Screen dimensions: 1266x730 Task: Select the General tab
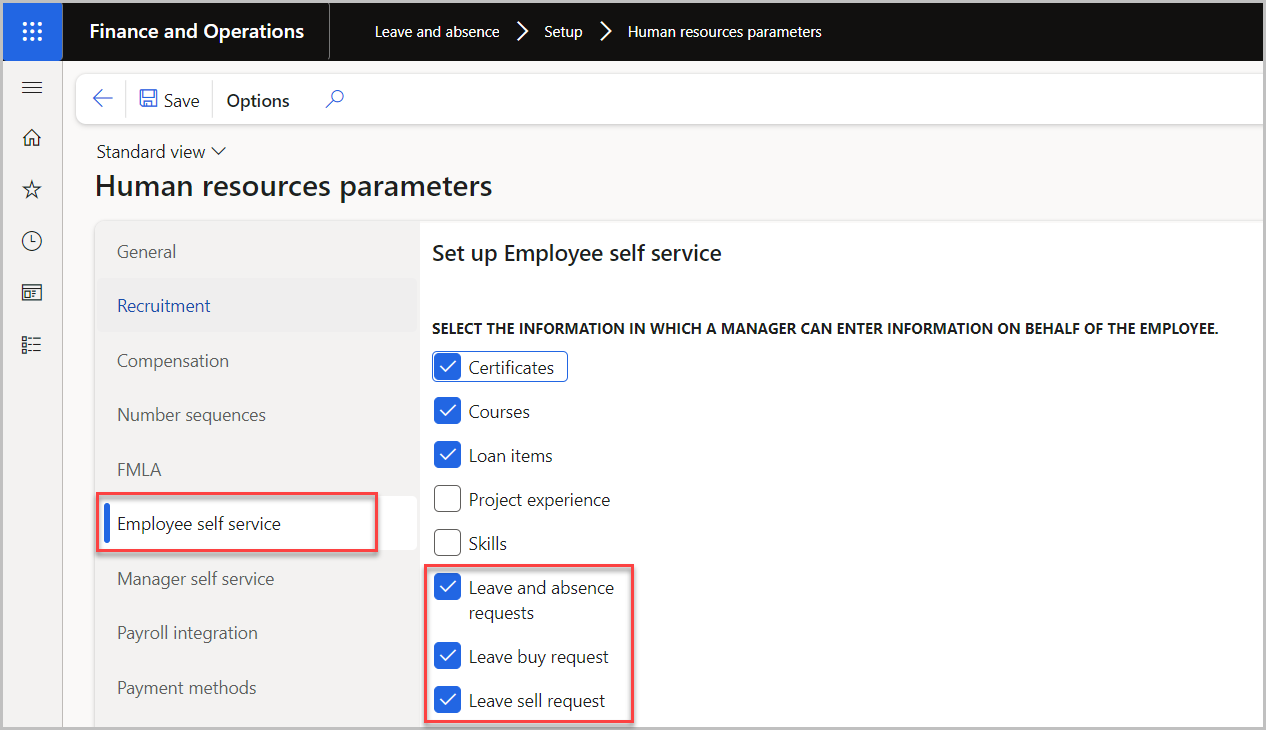[256, 252]
